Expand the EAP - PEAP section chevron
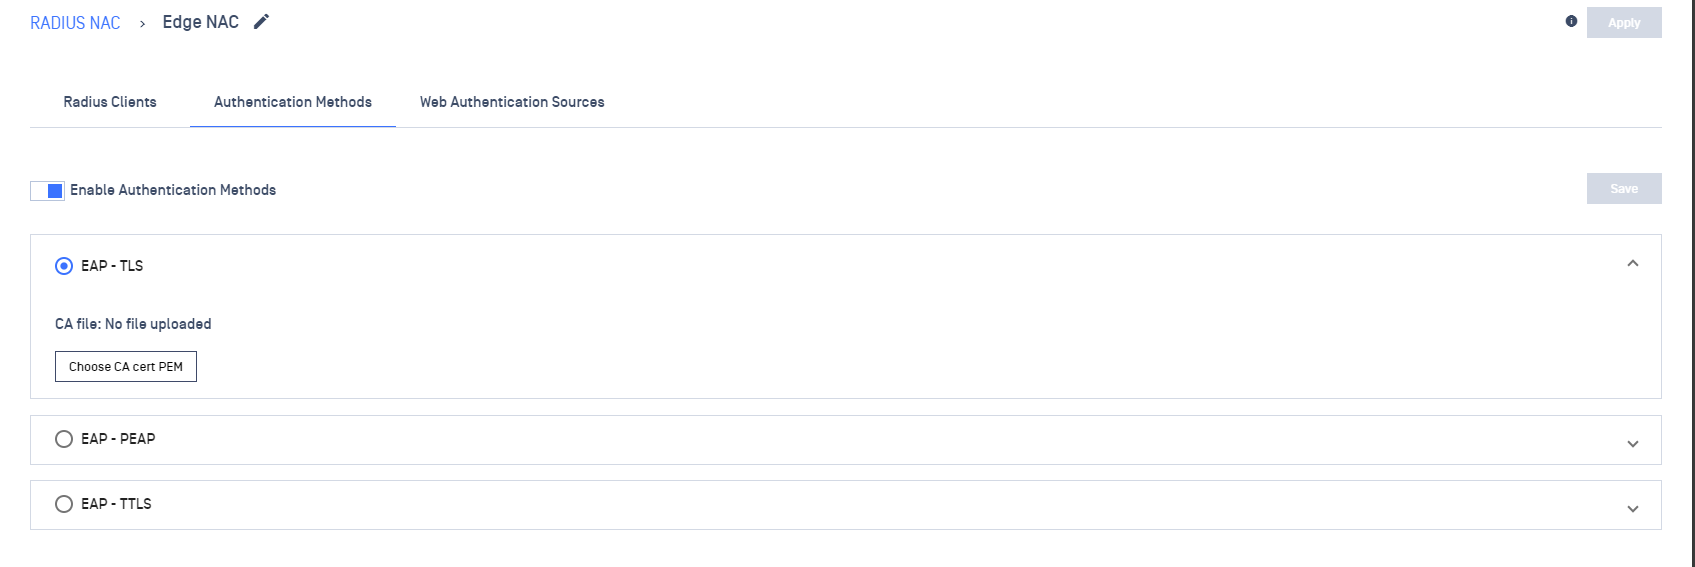This screenshot has height=567, width=1695. [1633, 444]
